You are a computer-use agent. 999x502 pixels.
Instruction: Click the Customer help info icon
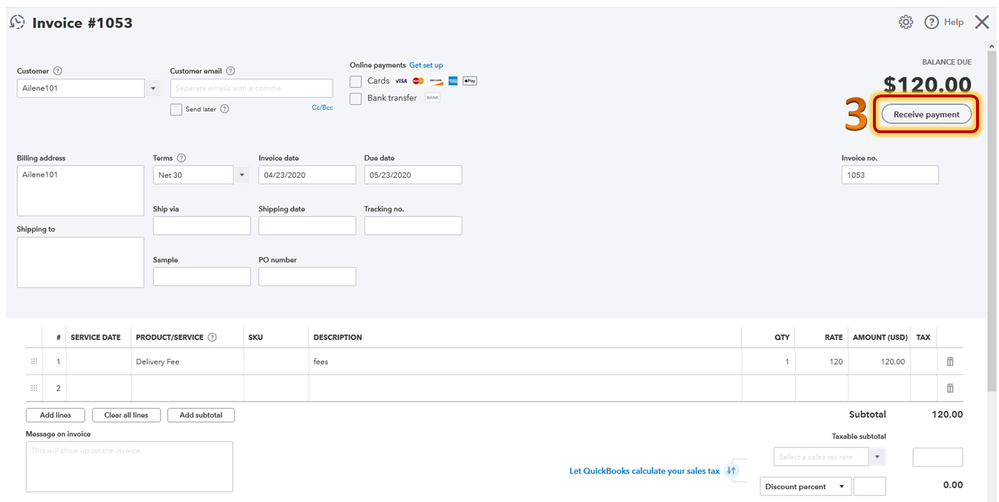pyautogui.click(x=58, y=71)
